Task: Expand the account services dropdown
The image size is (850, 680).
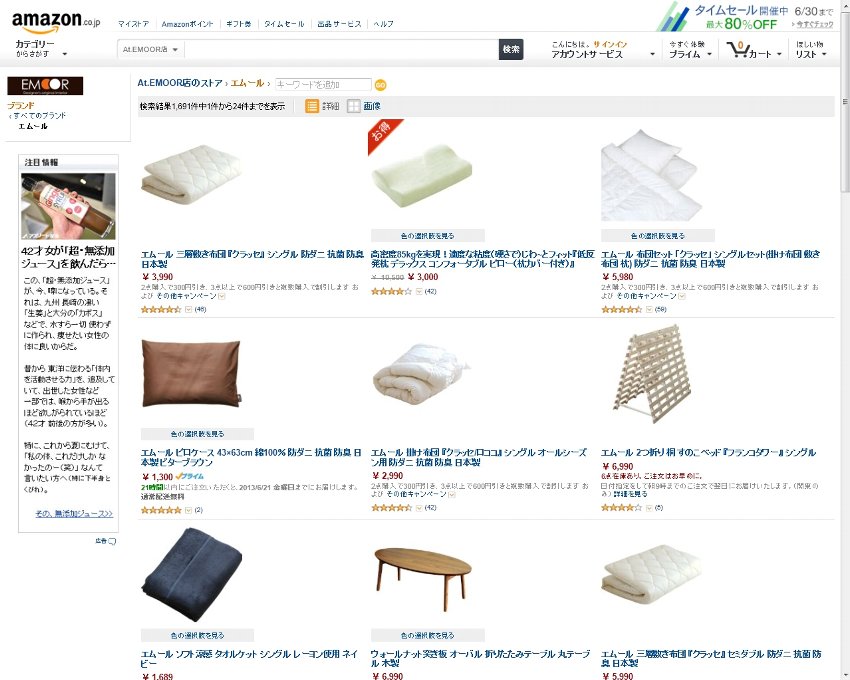Action: click(x=603, y=49)
